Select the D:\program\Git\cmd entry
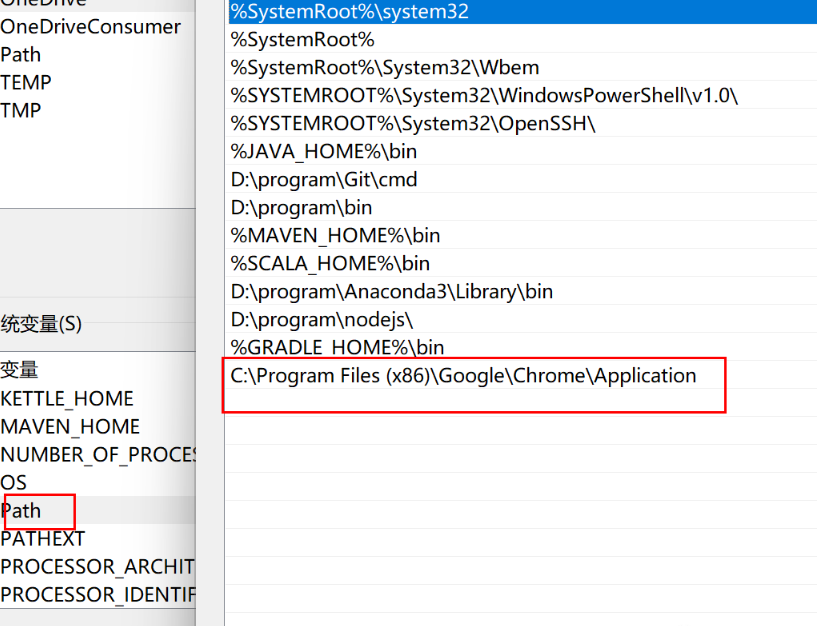Image resolution: width=817 pixels, height=626 pixels. [523, 180]
